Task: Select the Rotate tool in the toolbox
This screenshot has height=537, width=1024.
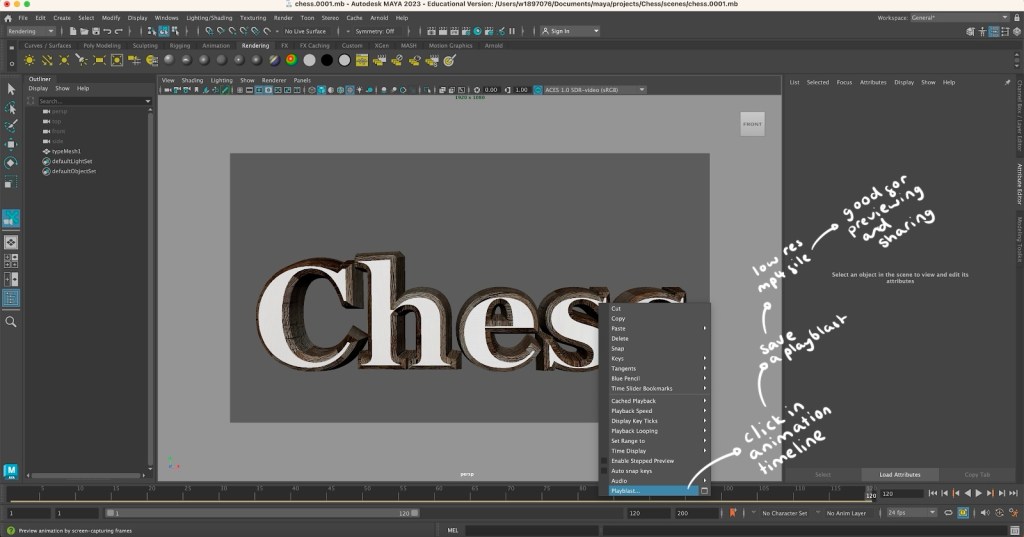Action: [x=11, y=162]
